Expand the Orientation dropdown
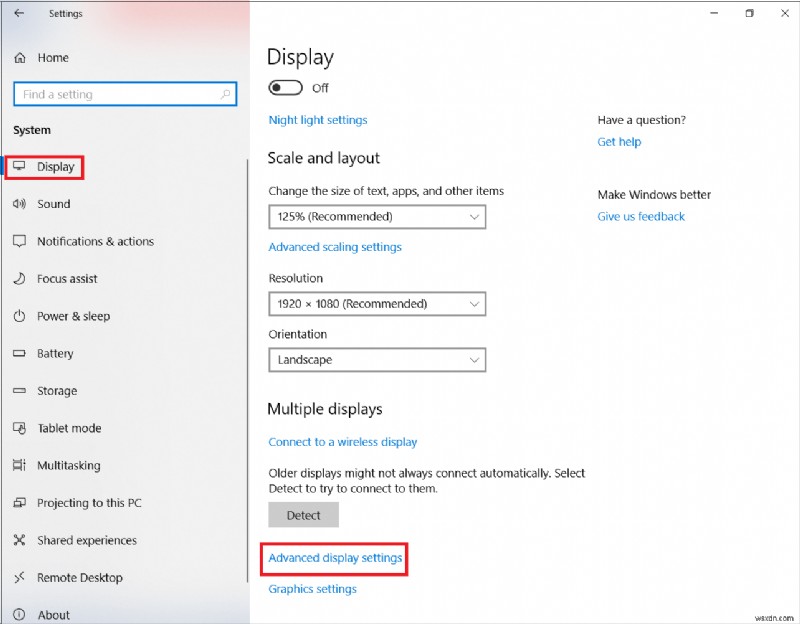The image size is (800, 624). pyautogui.click(x=377, y=359)
